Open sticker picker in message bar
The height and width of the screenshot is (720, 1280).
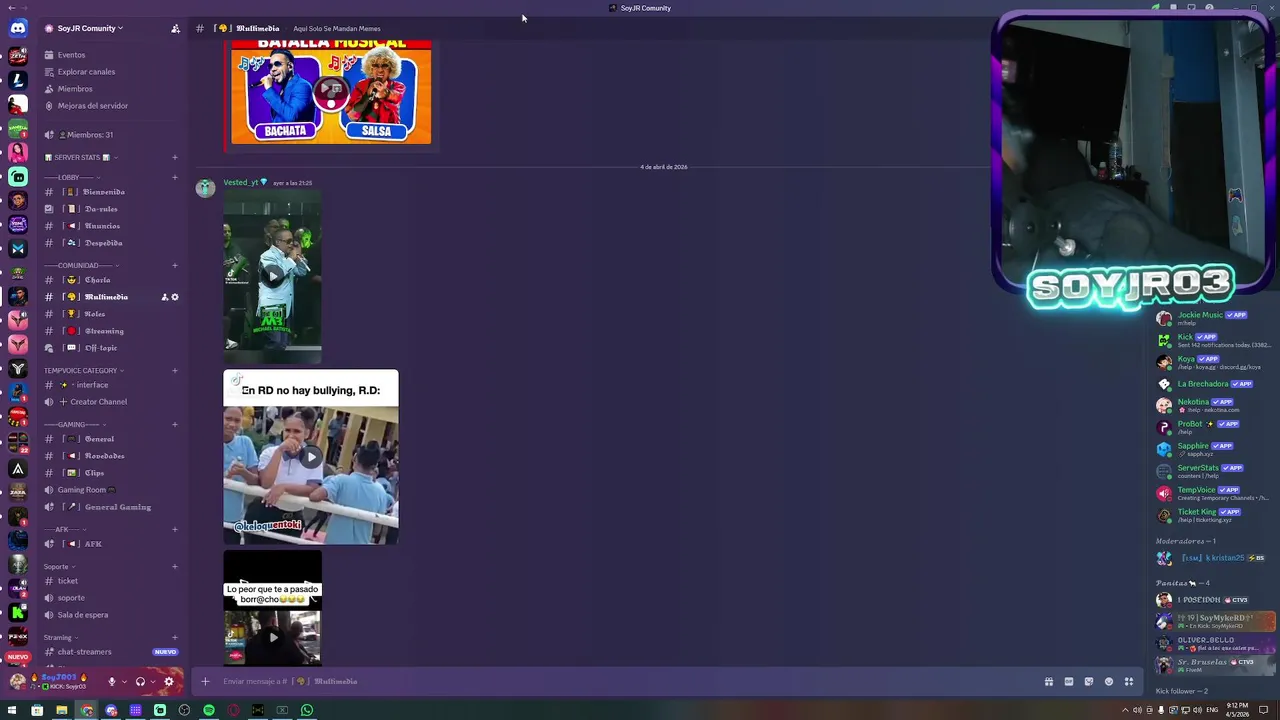click(x=1089, y=682)
